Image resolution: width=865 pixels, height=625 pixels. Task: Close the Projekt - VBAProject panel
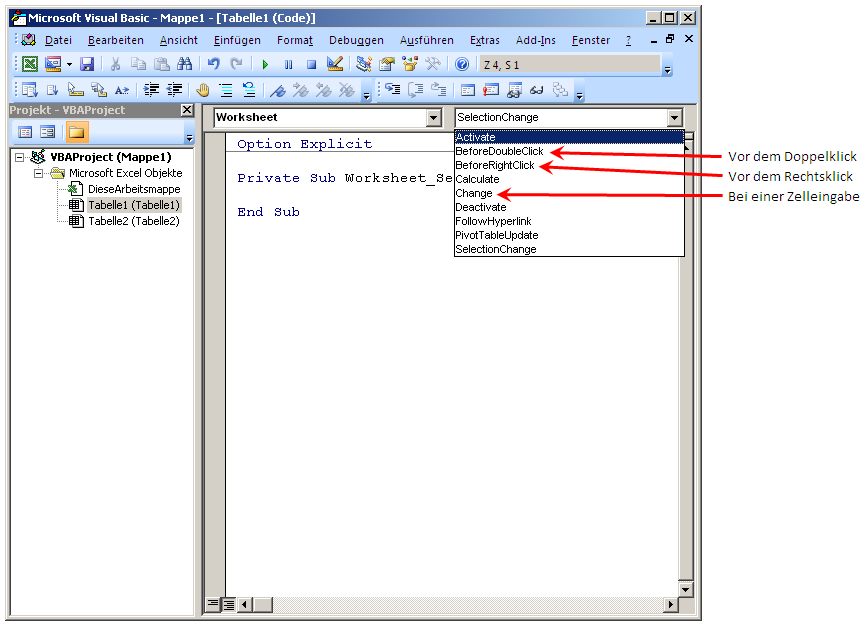[x=187, y=110]
